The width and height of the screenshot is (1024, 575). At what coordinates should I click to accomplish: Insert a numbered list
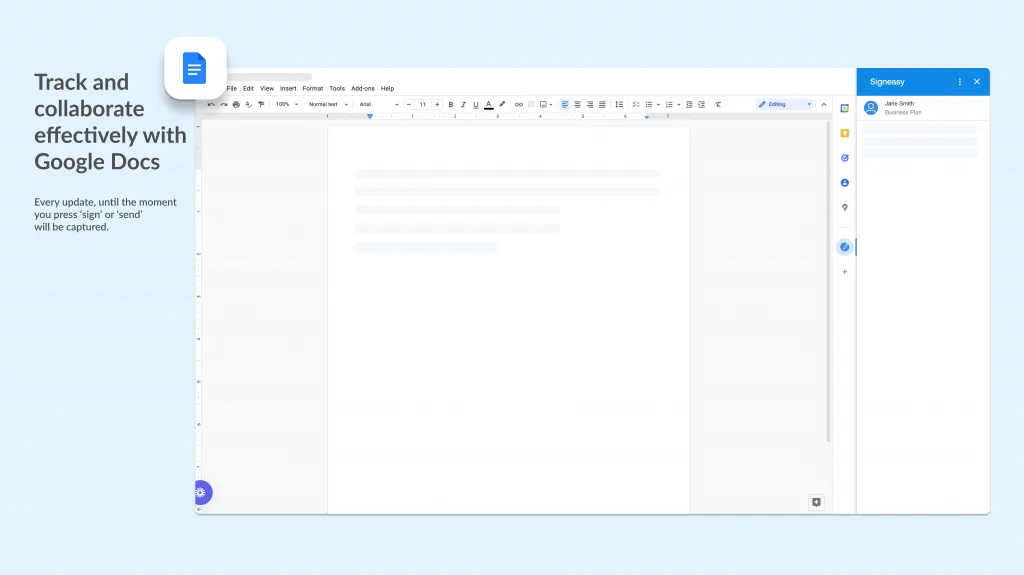coord(669,105)
